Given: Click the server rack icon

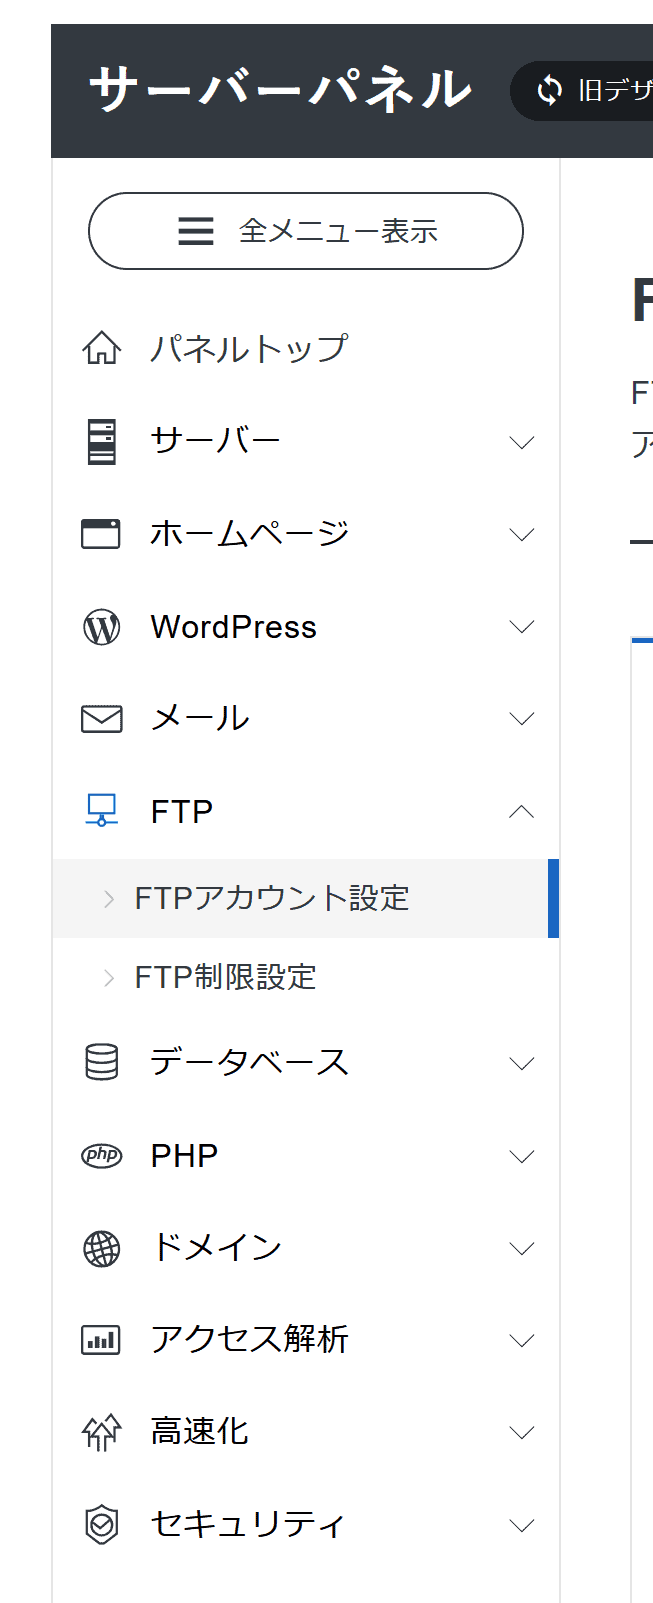Looking at the screenshot, I should tap(101, 442).
